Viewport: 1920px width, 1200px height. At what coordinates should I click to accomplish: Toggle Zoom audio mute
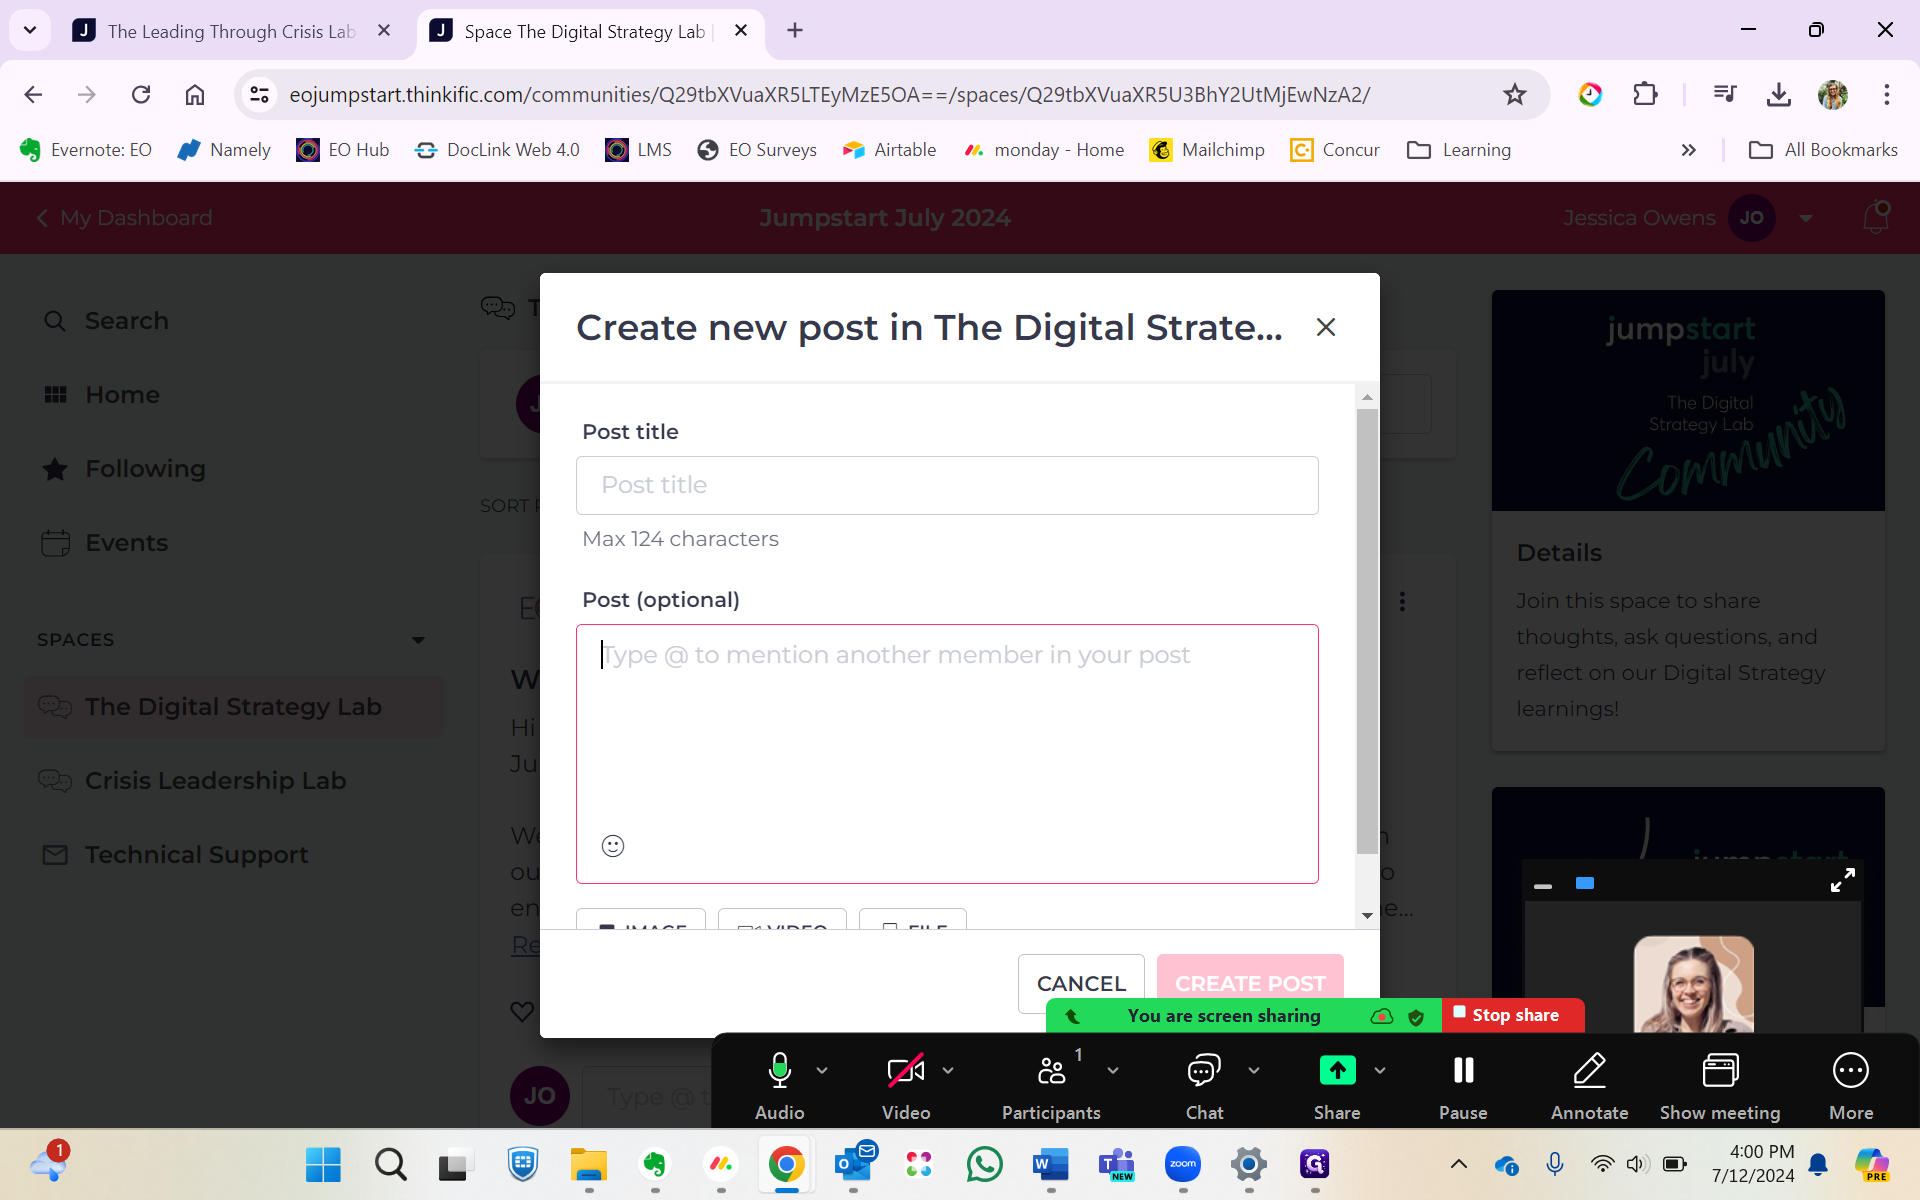pyautogui.click(x=779, y=1085)
